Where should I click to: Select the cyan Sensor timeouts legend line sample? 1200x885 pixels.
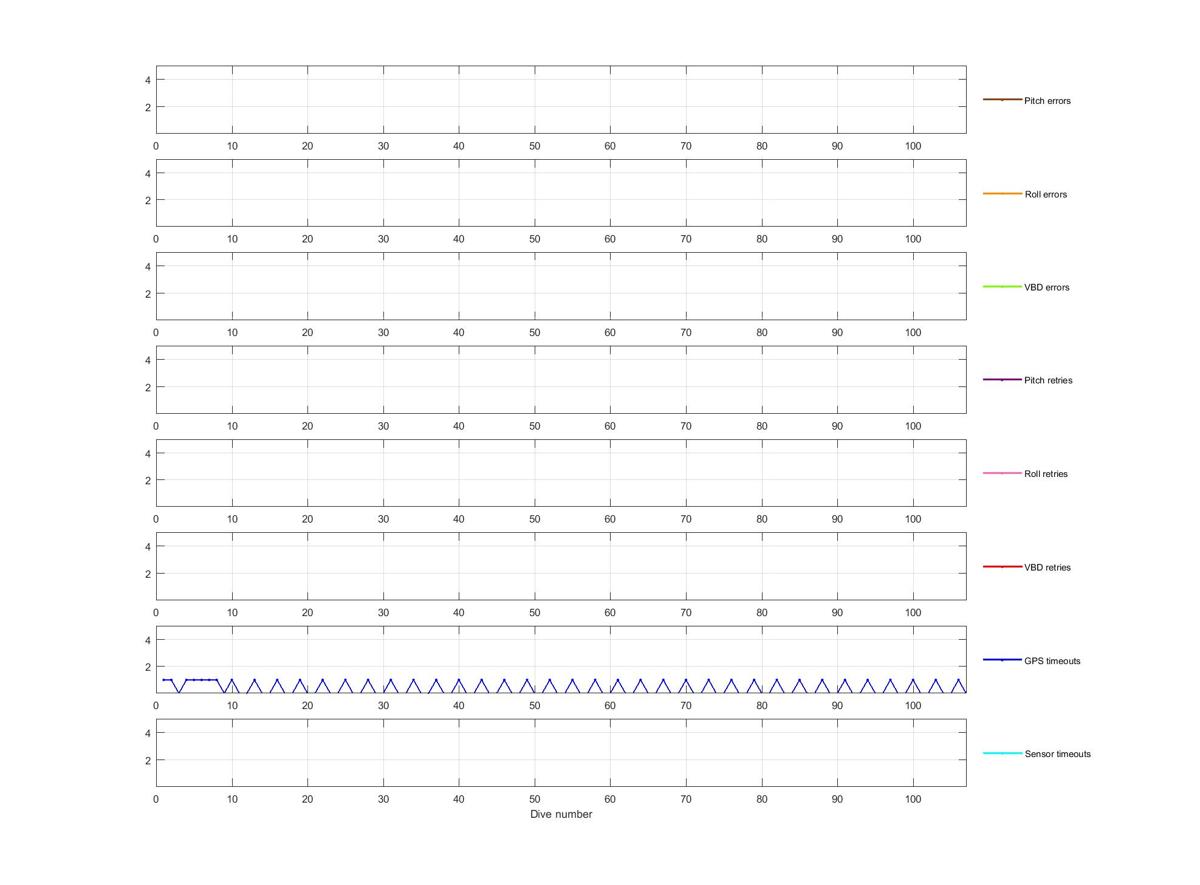(x=1002, y=753)
